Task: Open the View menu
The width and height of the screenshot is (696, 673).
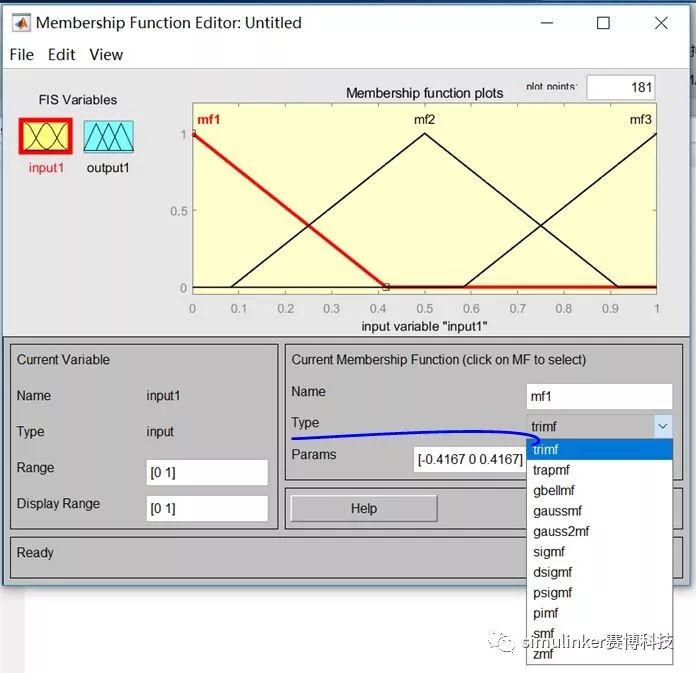Action: [106, 55]
